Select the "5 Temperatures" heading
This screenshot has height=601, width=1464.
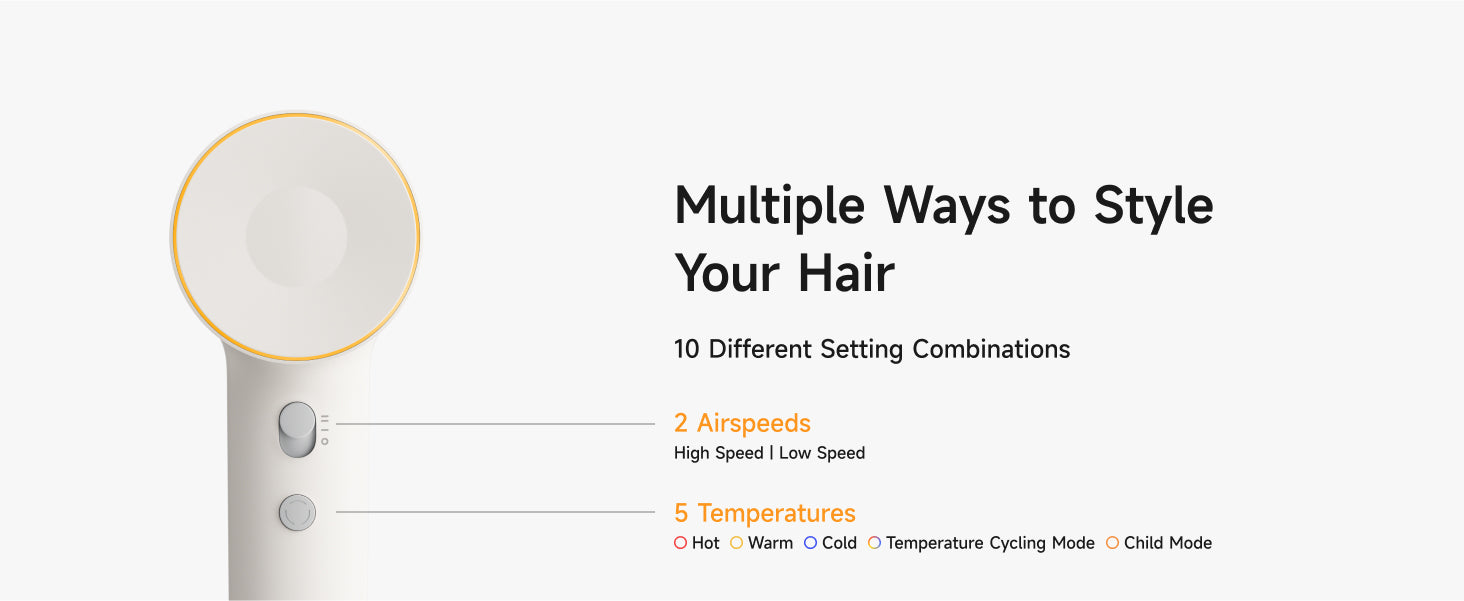pos(765,513)
